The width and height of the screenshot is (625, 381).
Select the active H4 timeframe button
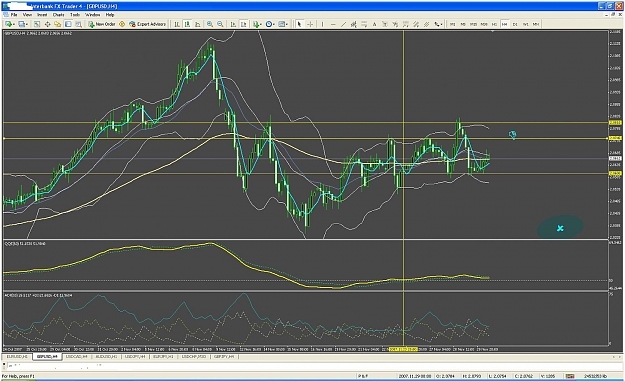point(505,24)
